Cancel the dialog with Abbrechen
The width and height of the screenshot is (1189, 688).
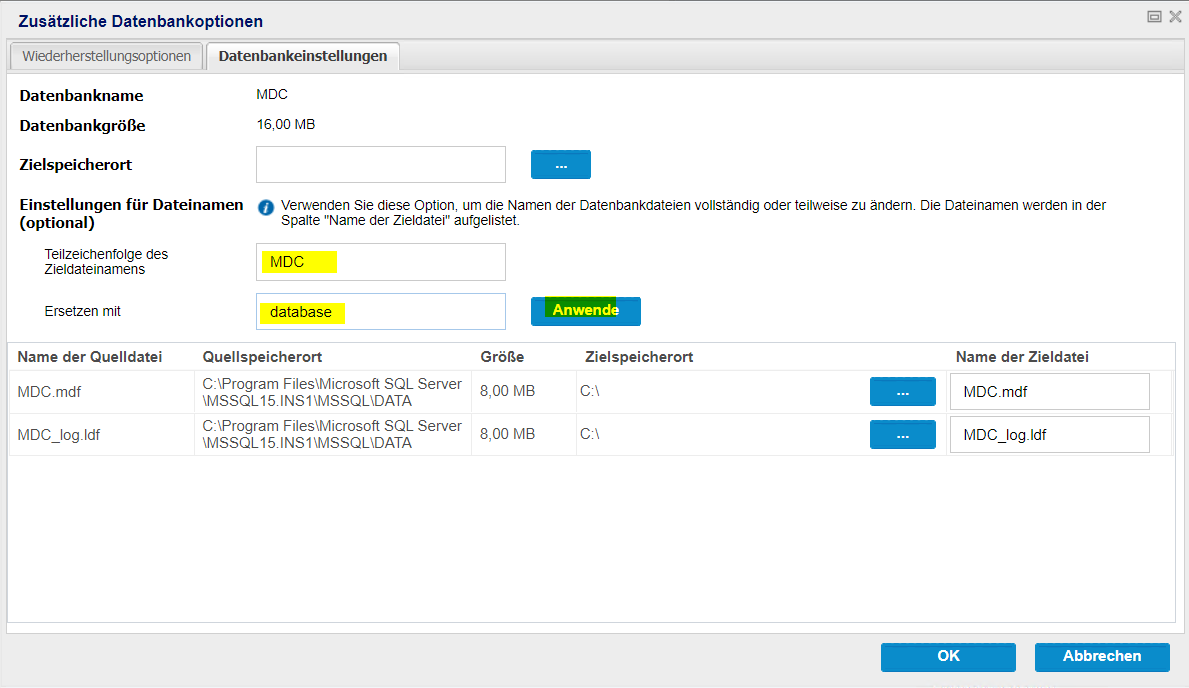pyautogui.click(x=1101, y=656)
